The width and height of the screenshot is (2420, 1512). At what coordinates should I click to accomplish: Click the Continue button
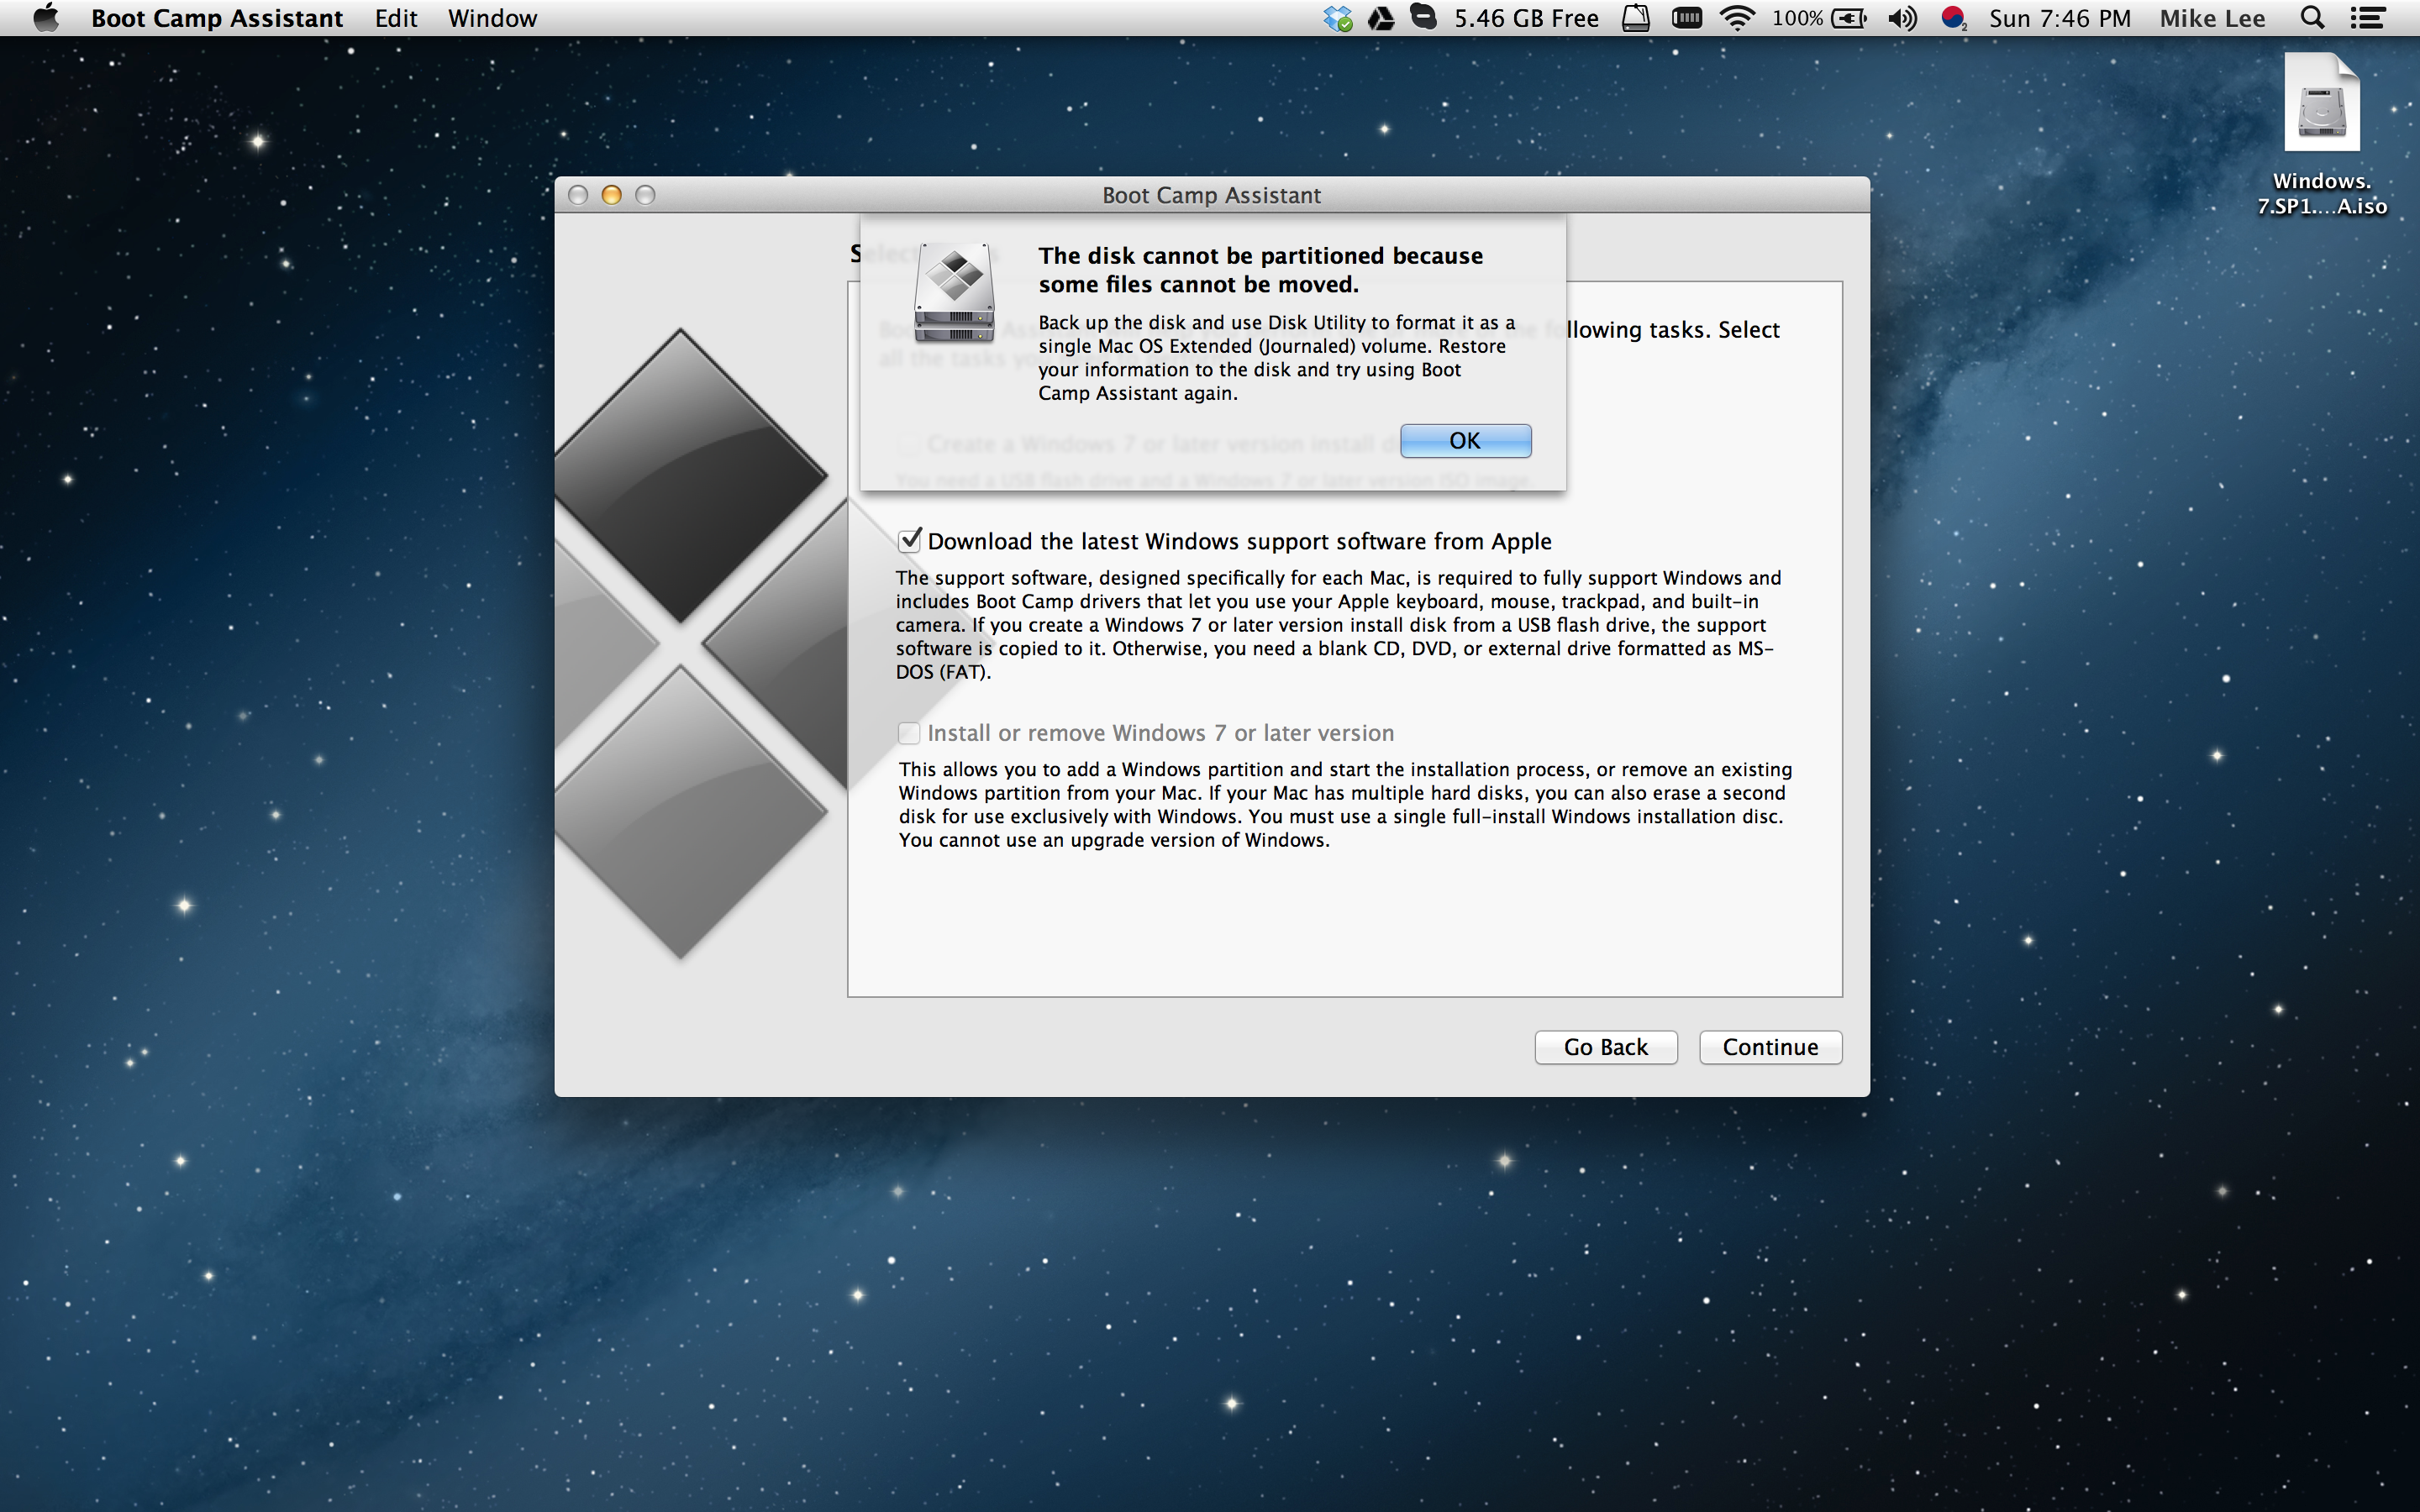coord(1770,1047)
